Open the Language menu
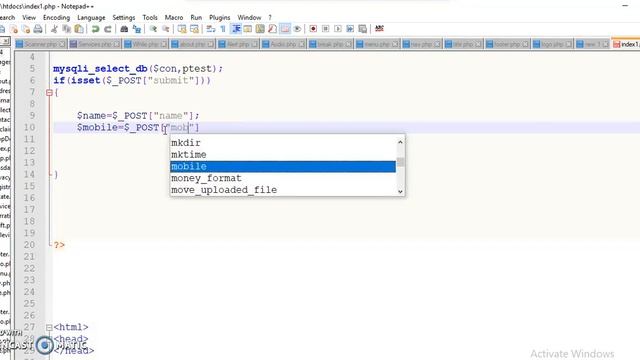 coord(91,18)
